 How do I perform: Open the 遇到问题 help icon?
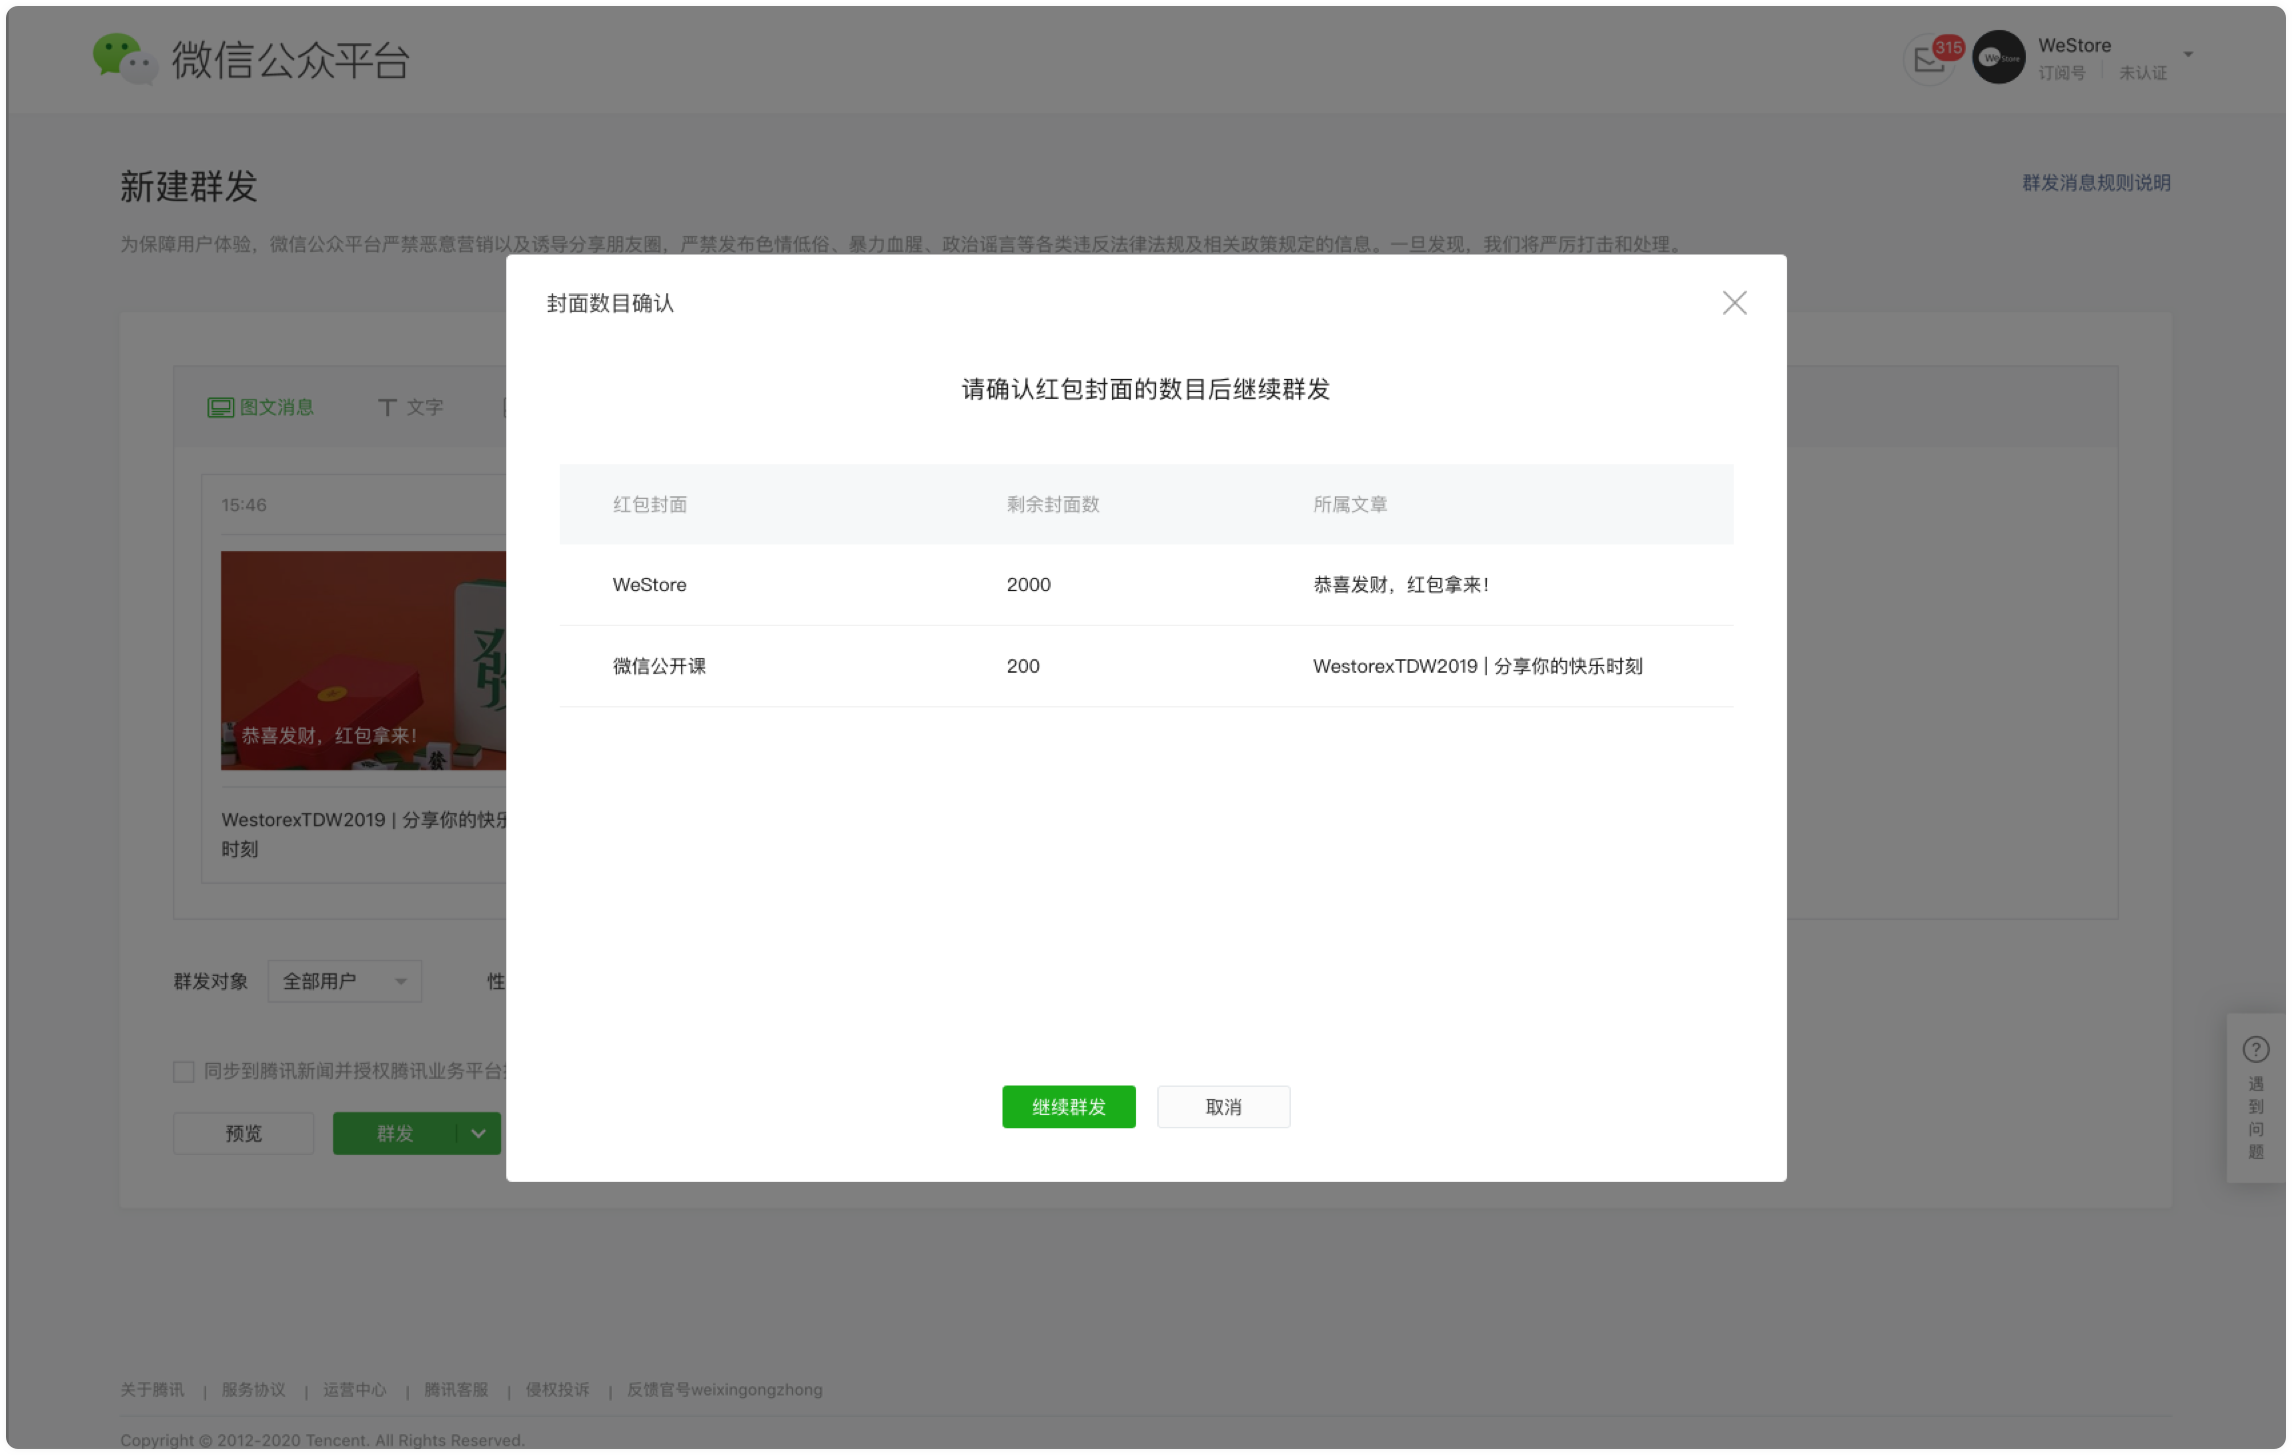[2255, 1049]
